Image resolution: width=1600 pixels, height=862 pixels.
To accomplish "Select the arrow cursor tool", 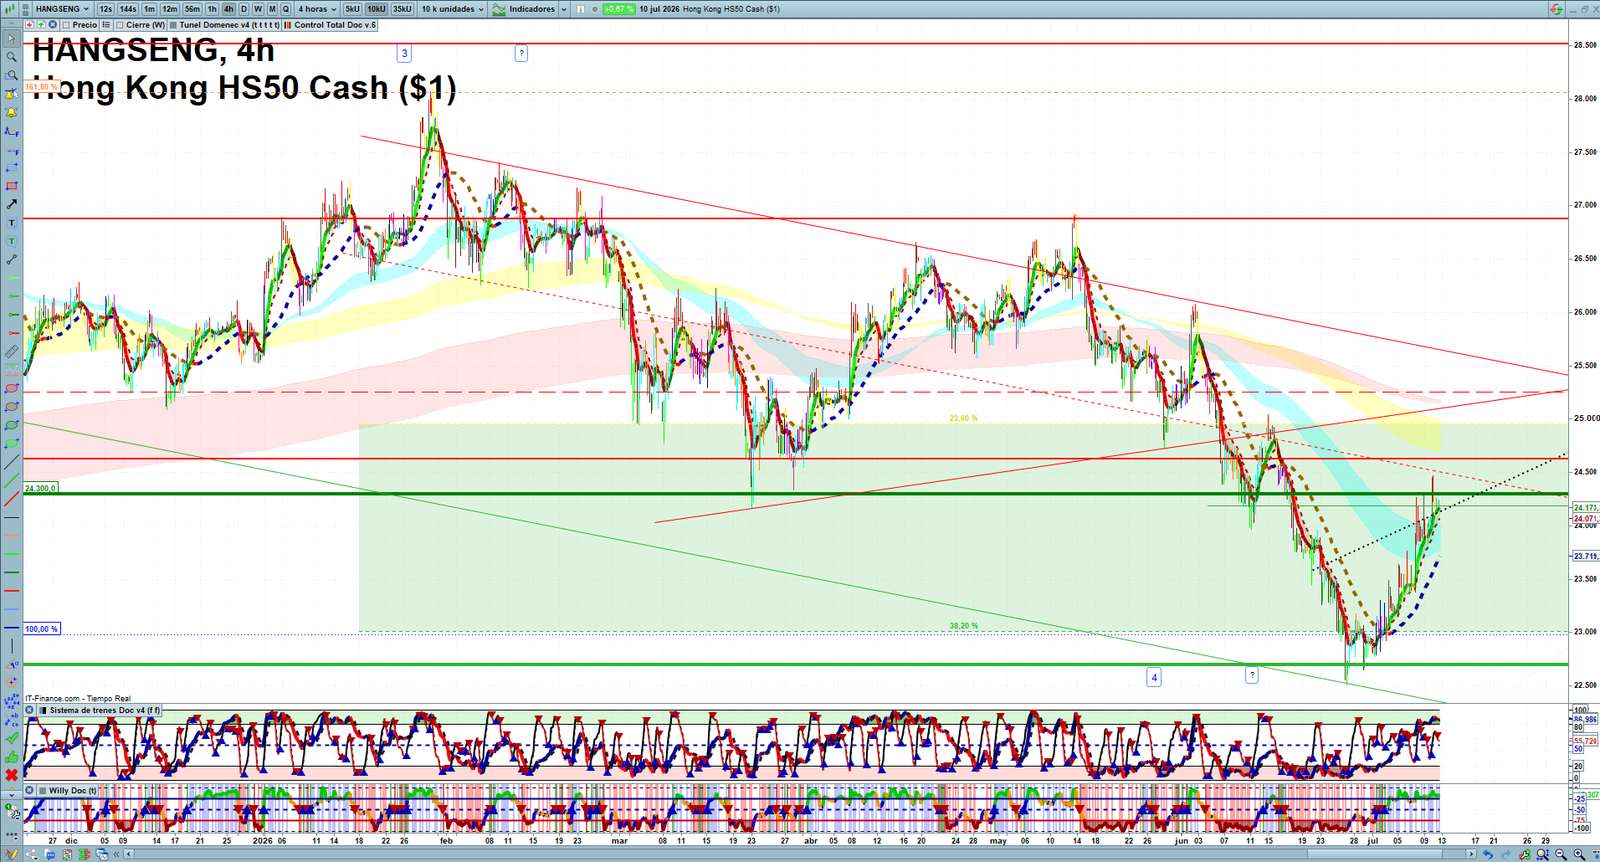I will tap(12, 39).
